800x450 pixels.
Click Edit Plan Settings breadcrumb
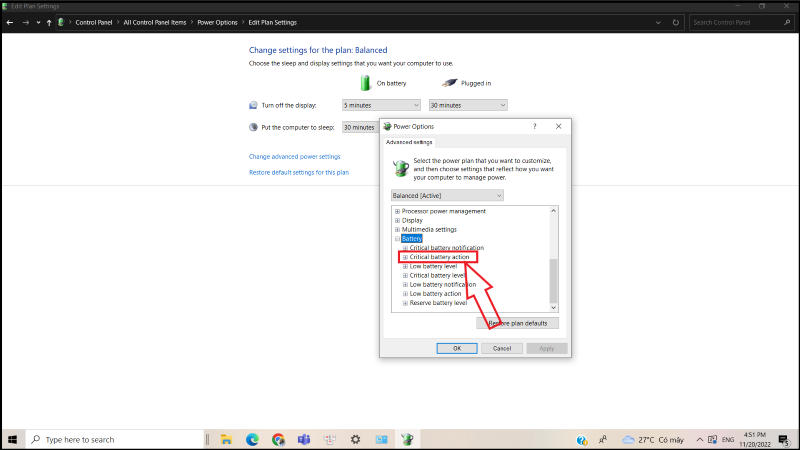[272, 22]
